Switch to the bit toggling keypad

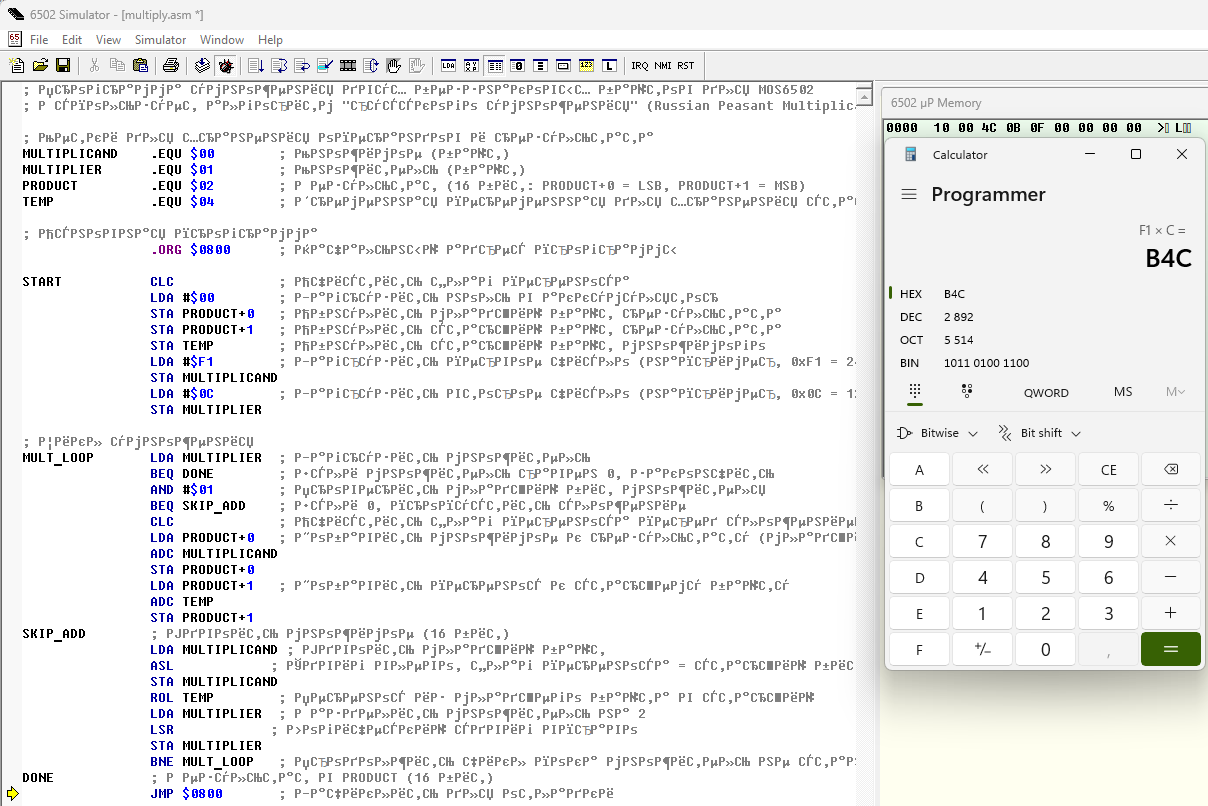pos(966,392)
